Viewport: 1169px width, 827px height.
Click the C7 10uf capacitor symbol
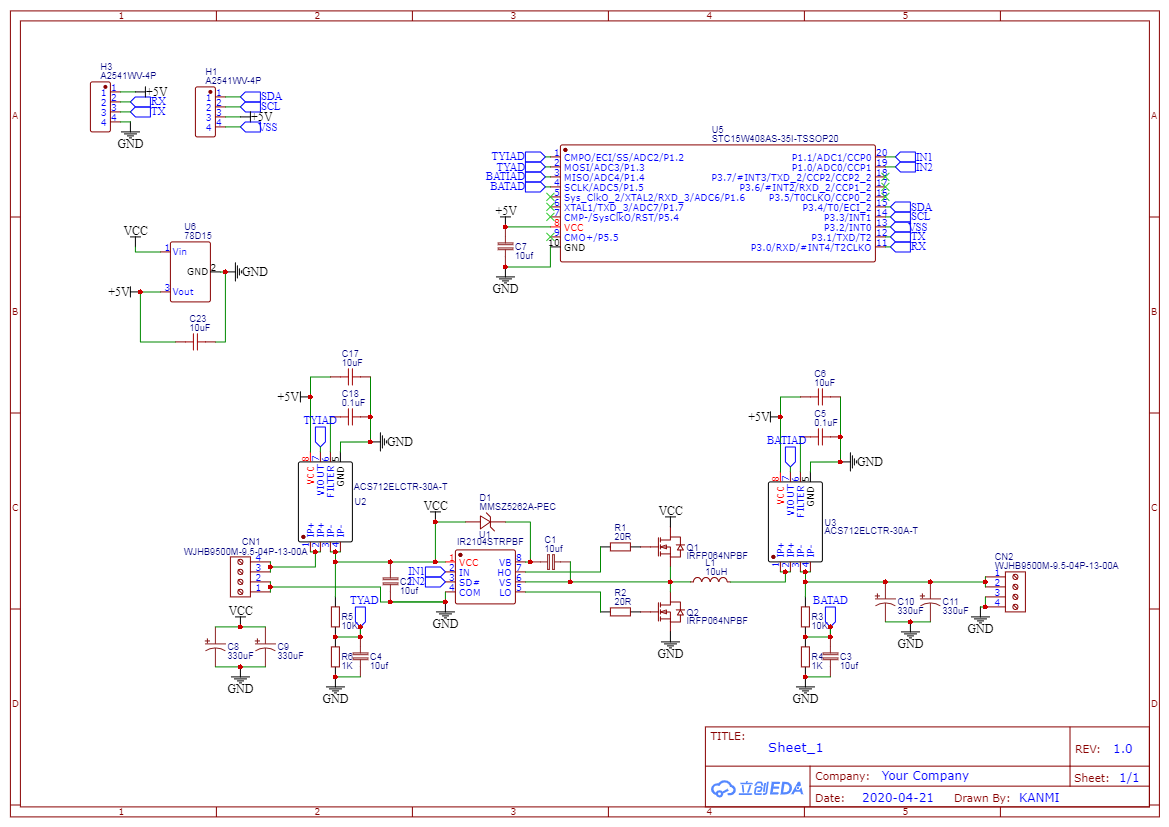(505, 246)
